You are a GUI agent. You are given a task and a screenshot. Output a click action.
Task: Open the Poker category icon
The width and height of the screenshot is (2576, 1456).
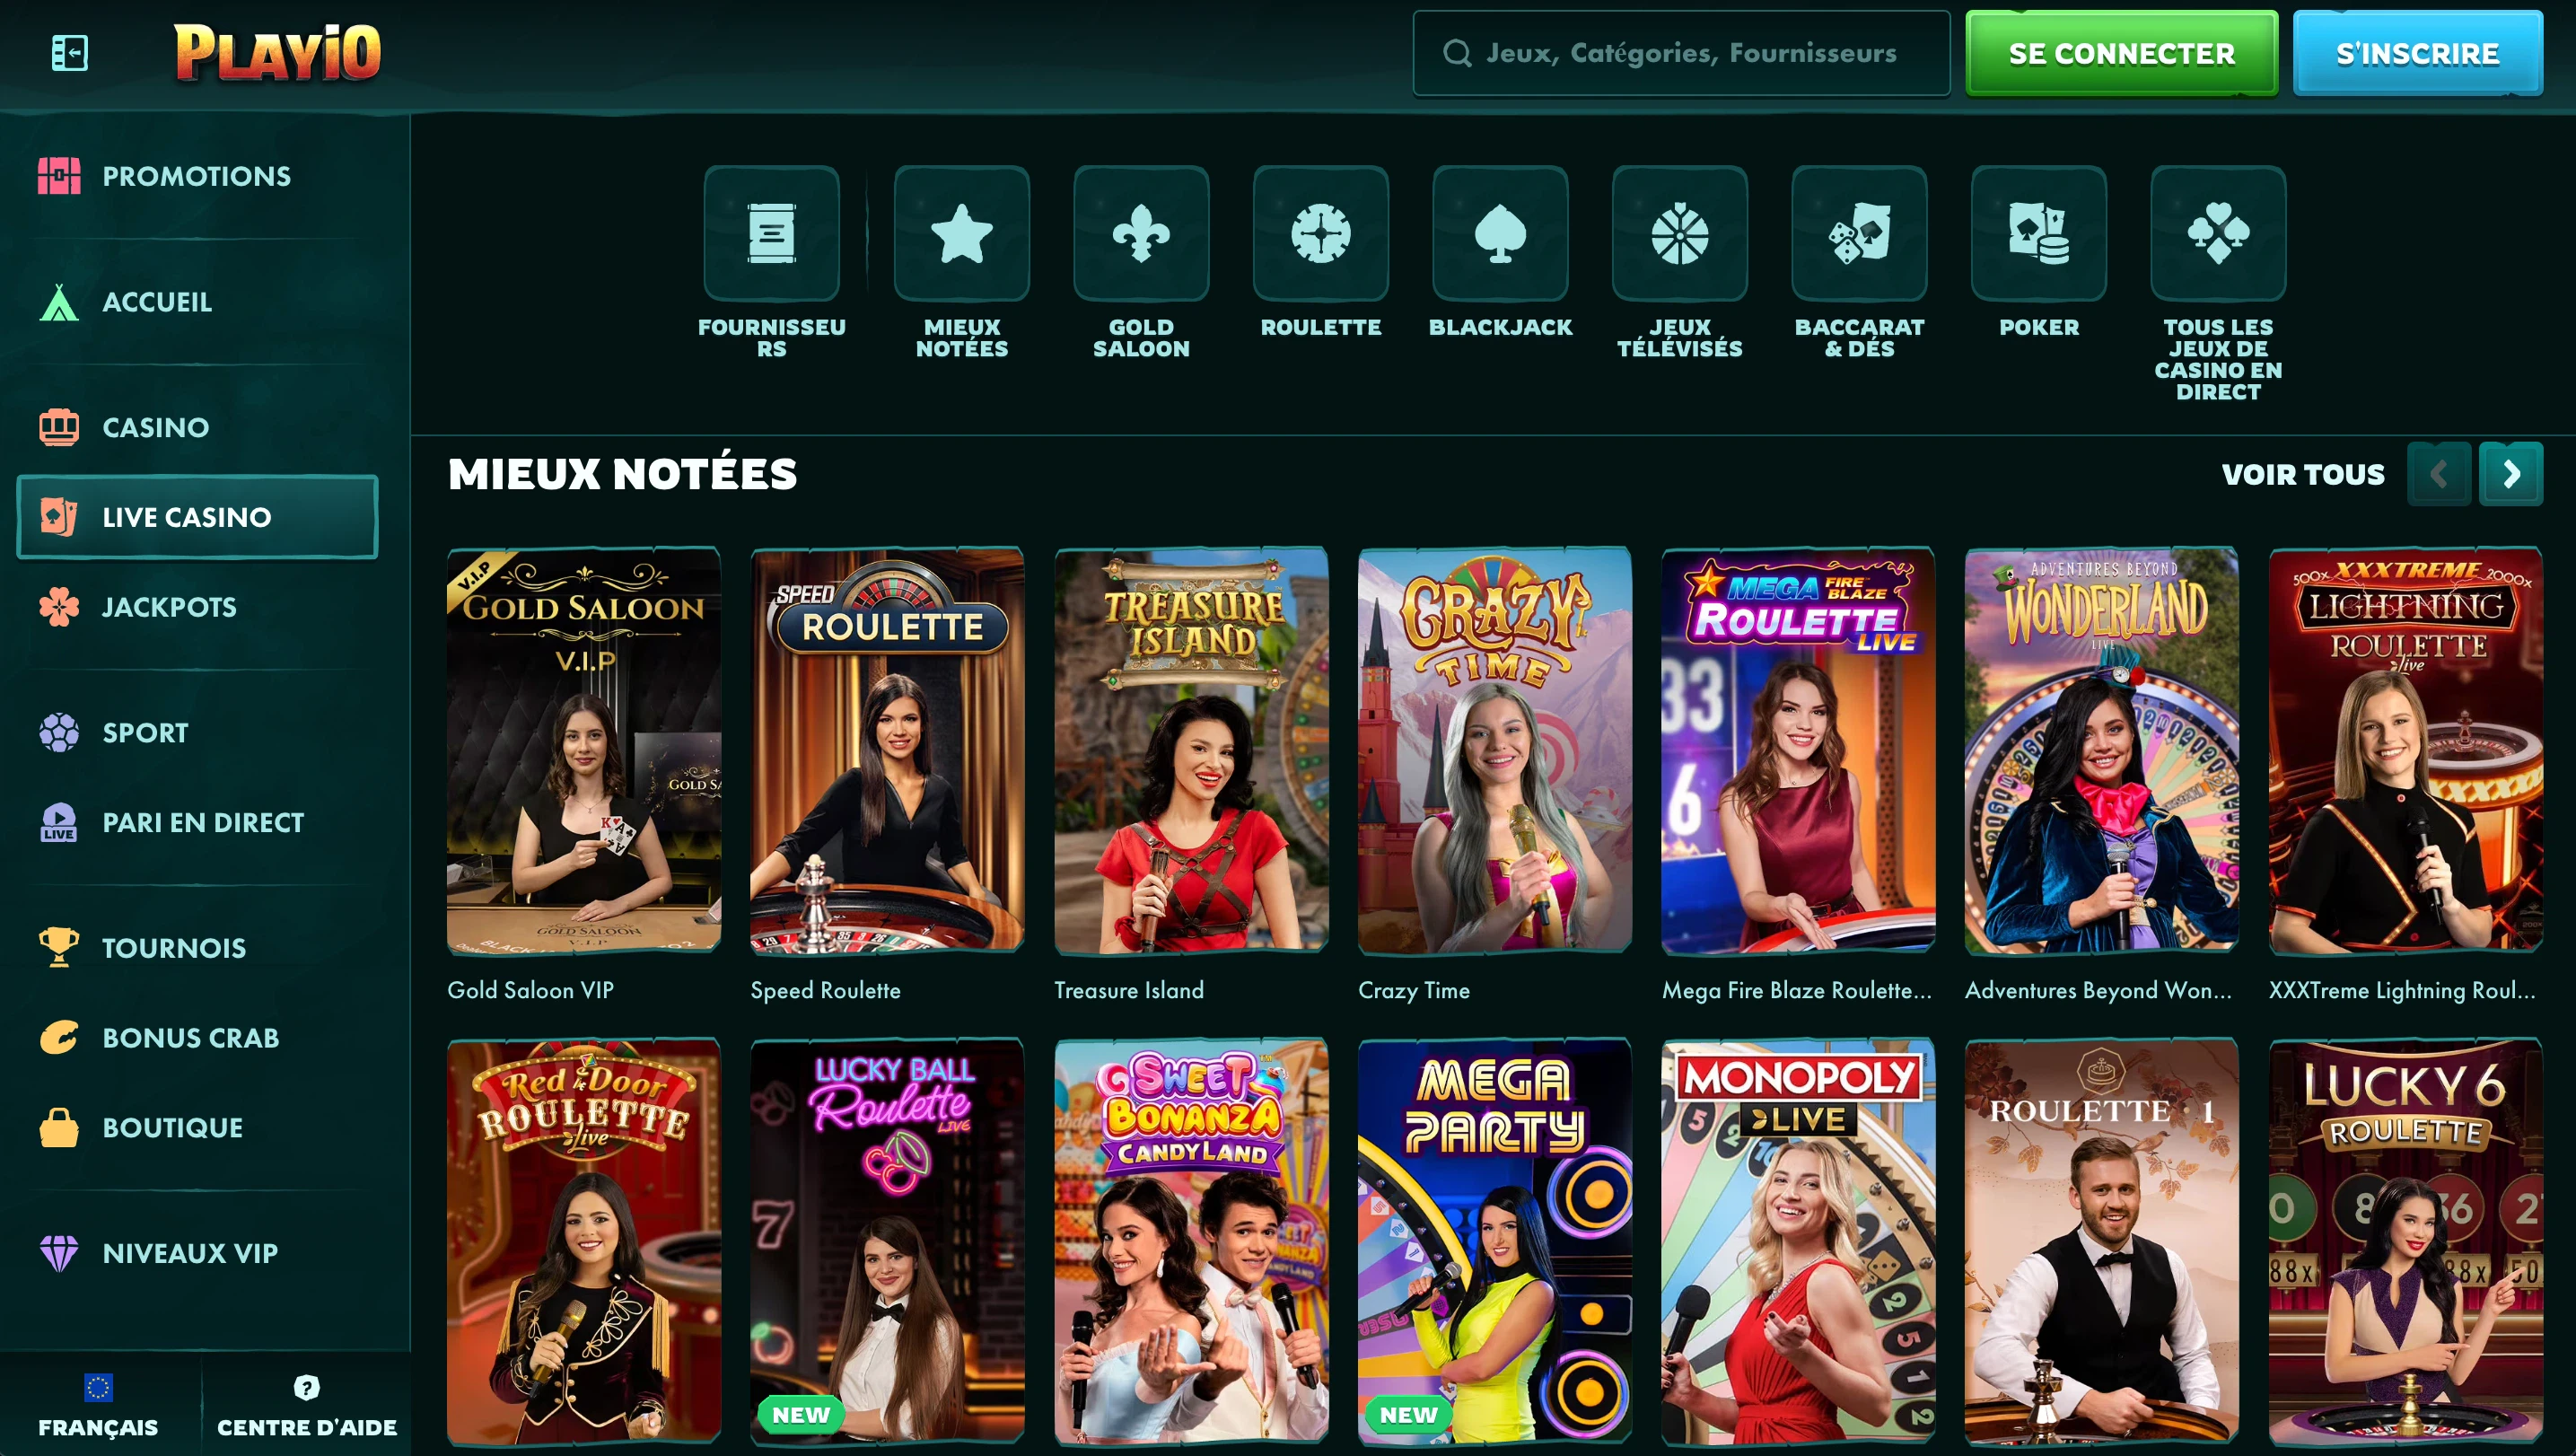pos(2038,233)
